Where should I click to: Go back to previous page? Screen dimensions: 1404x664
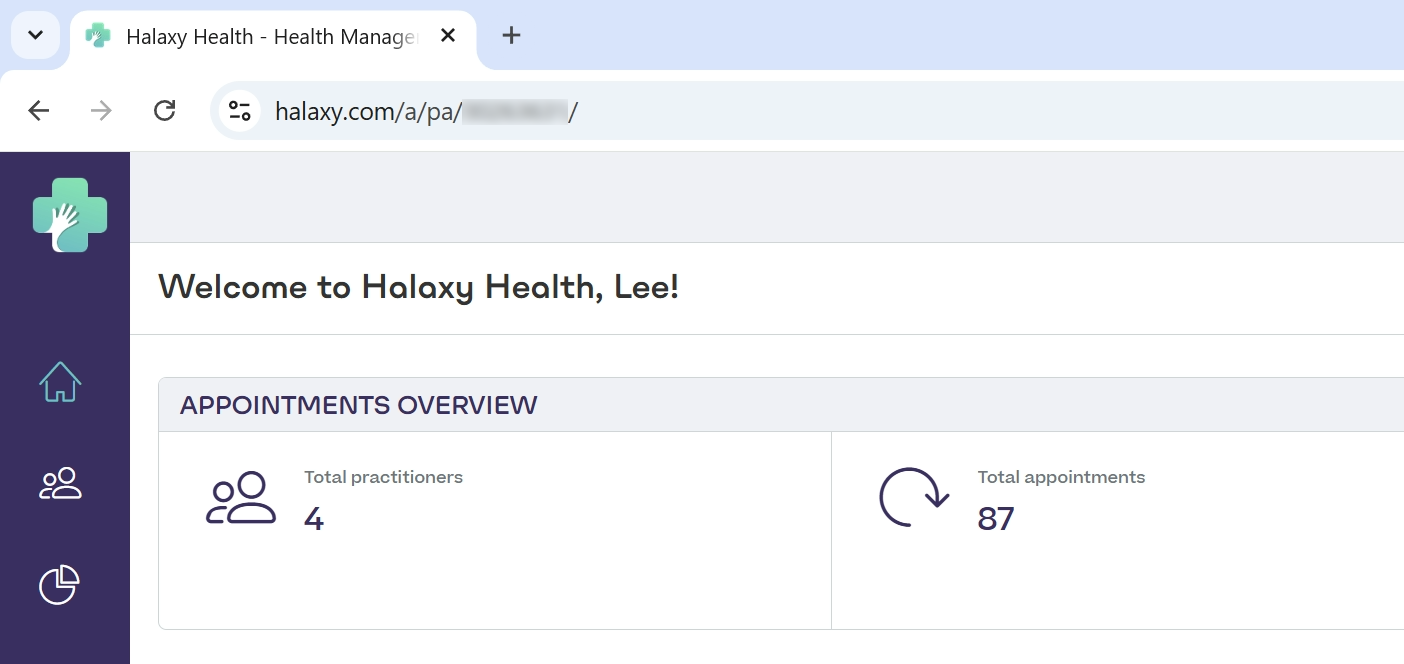pyautogui.click(x=39, y=110)
